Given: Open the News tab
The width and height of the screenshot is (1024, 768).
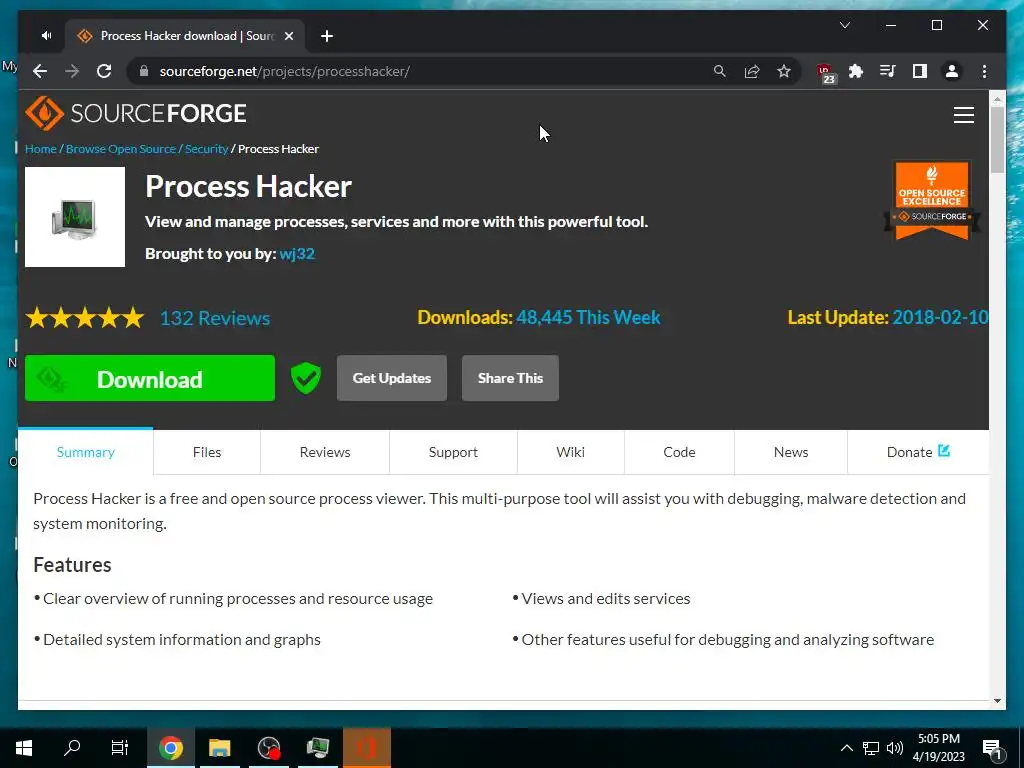Looking at the screenshot, I should (791, 452).
